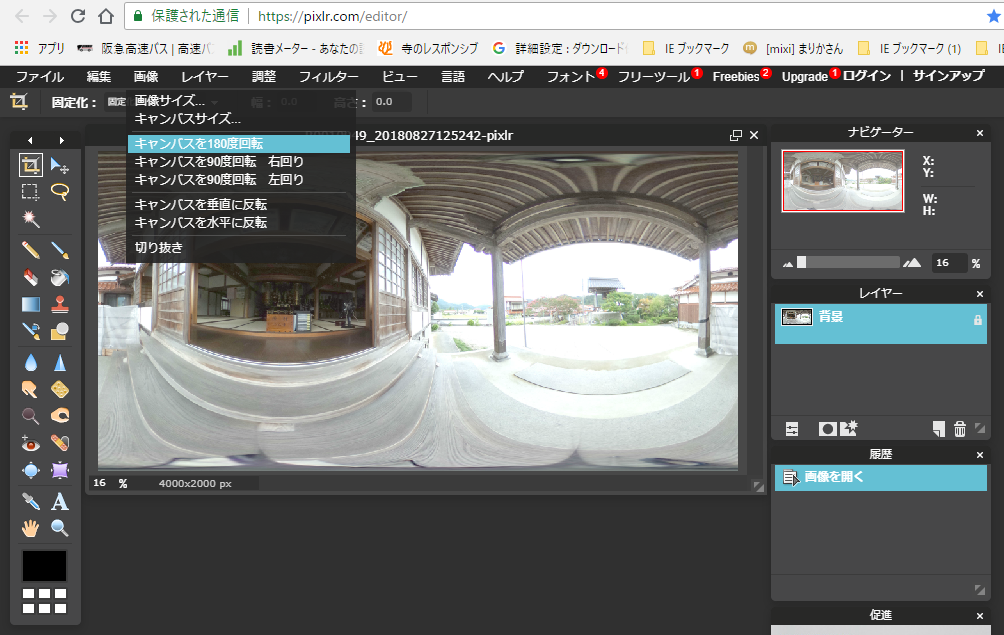Viewport: 1004px width, 635px height.
Task: Expand toolbox with the right arrow
Action: [61, 140]
